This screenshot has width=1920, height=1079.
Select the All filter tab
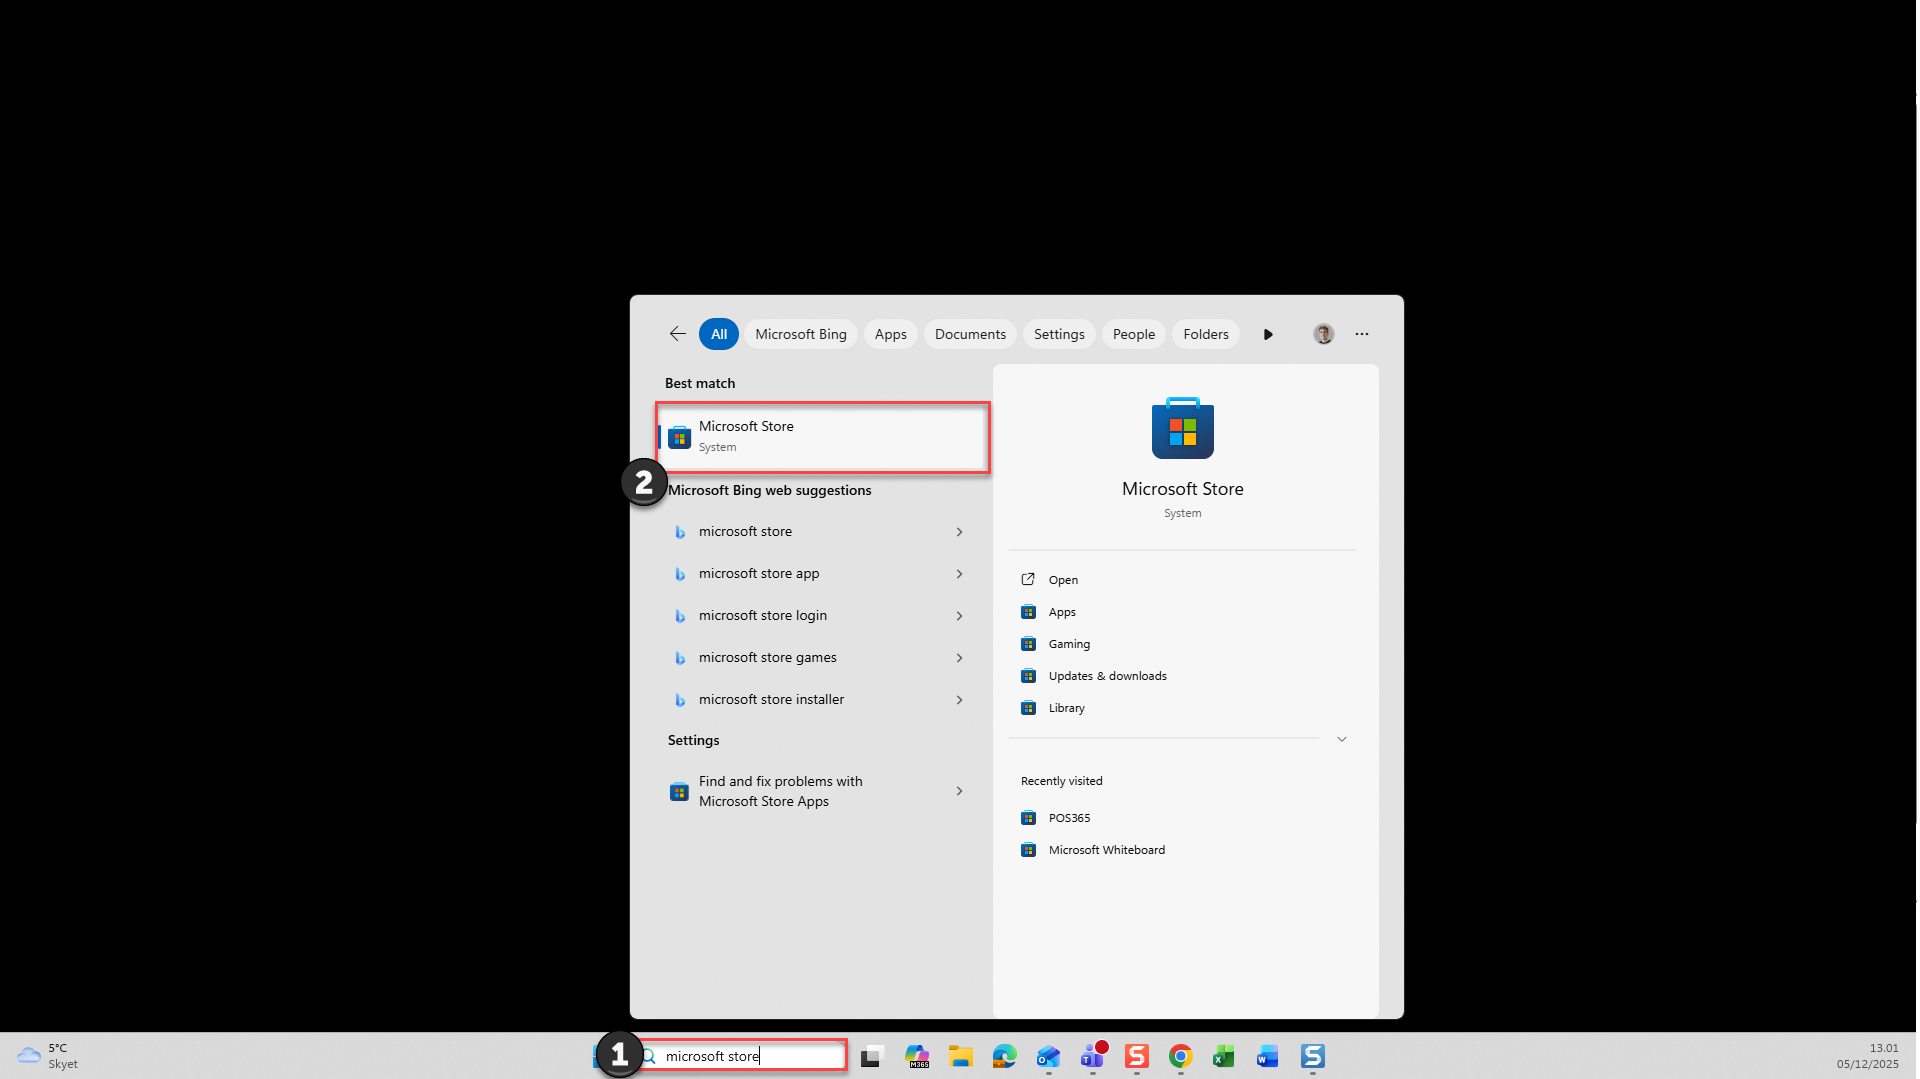coord(719,334)
